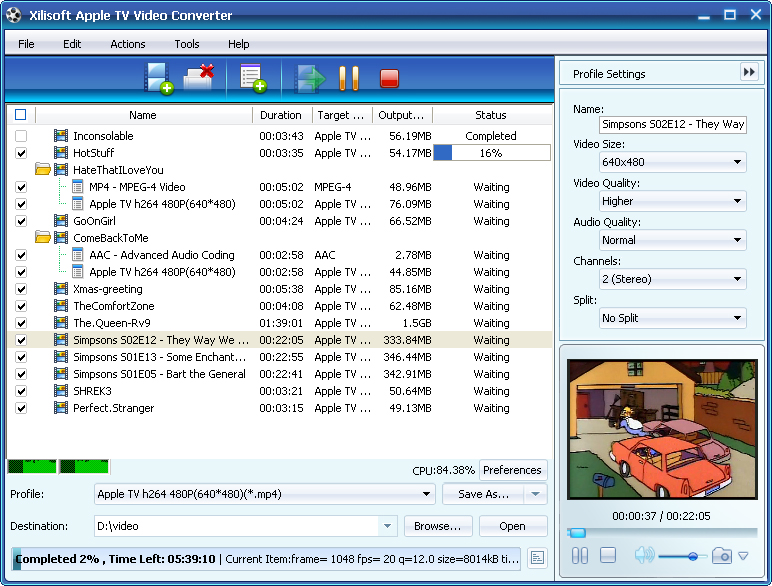Open the Audio Quality dropdown

click(x=673, y=240)
